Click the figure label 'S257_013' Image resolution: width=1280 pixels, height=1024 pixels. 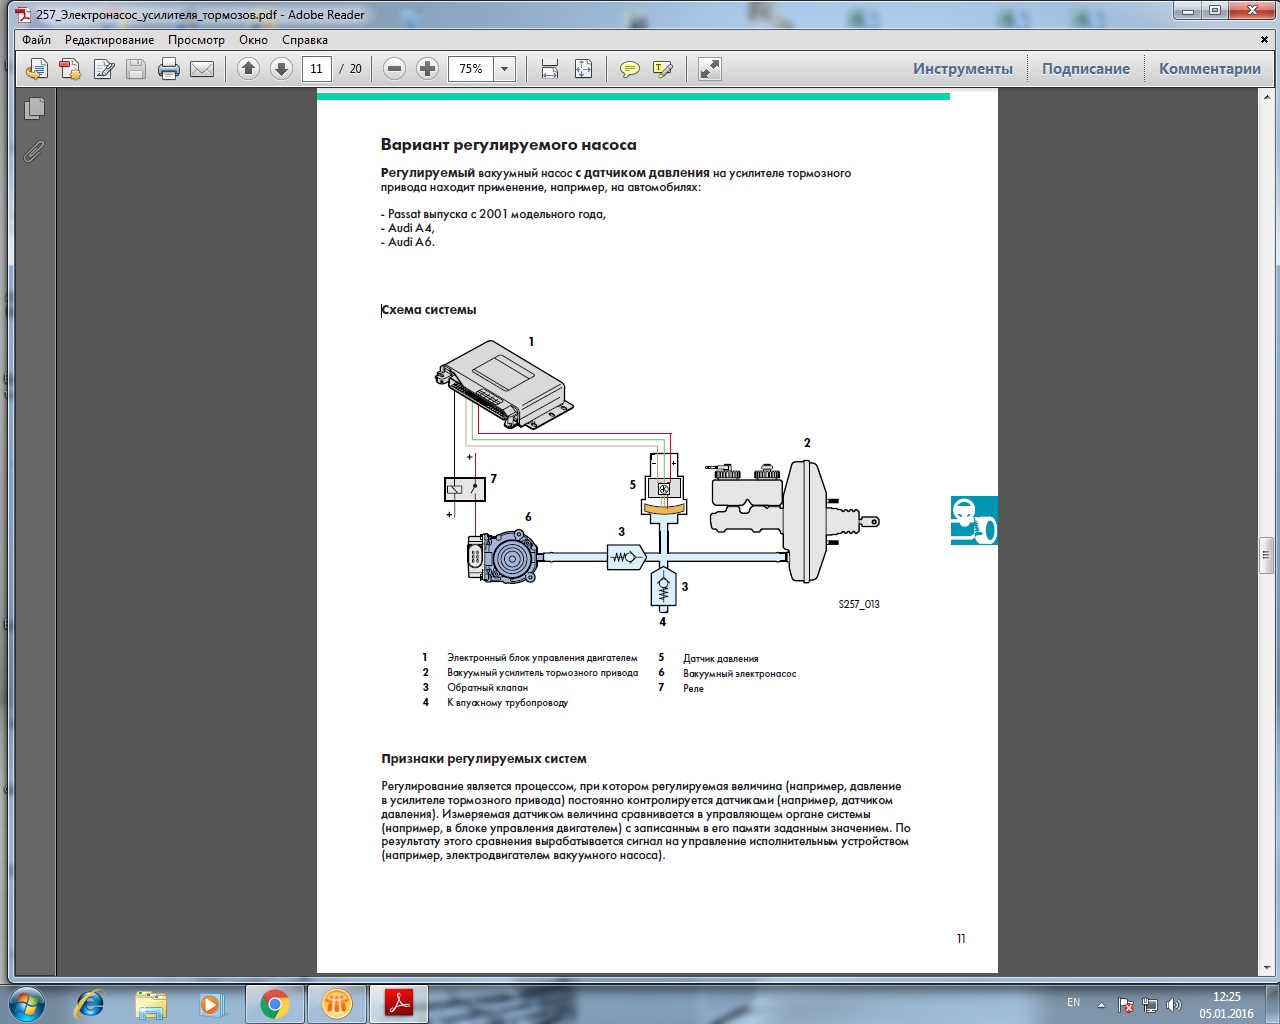tap(859, 604)
